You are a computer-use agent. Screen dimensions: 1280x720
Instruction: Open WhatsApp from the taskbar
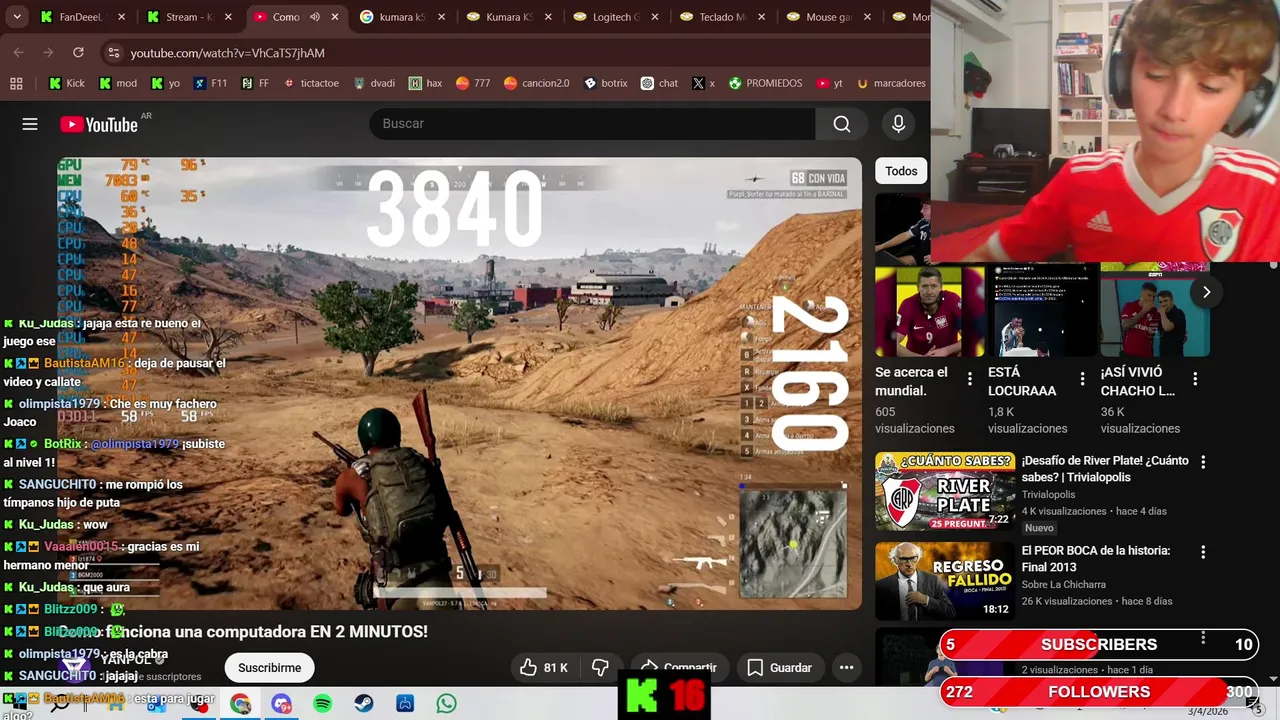(x=446, y=704)
